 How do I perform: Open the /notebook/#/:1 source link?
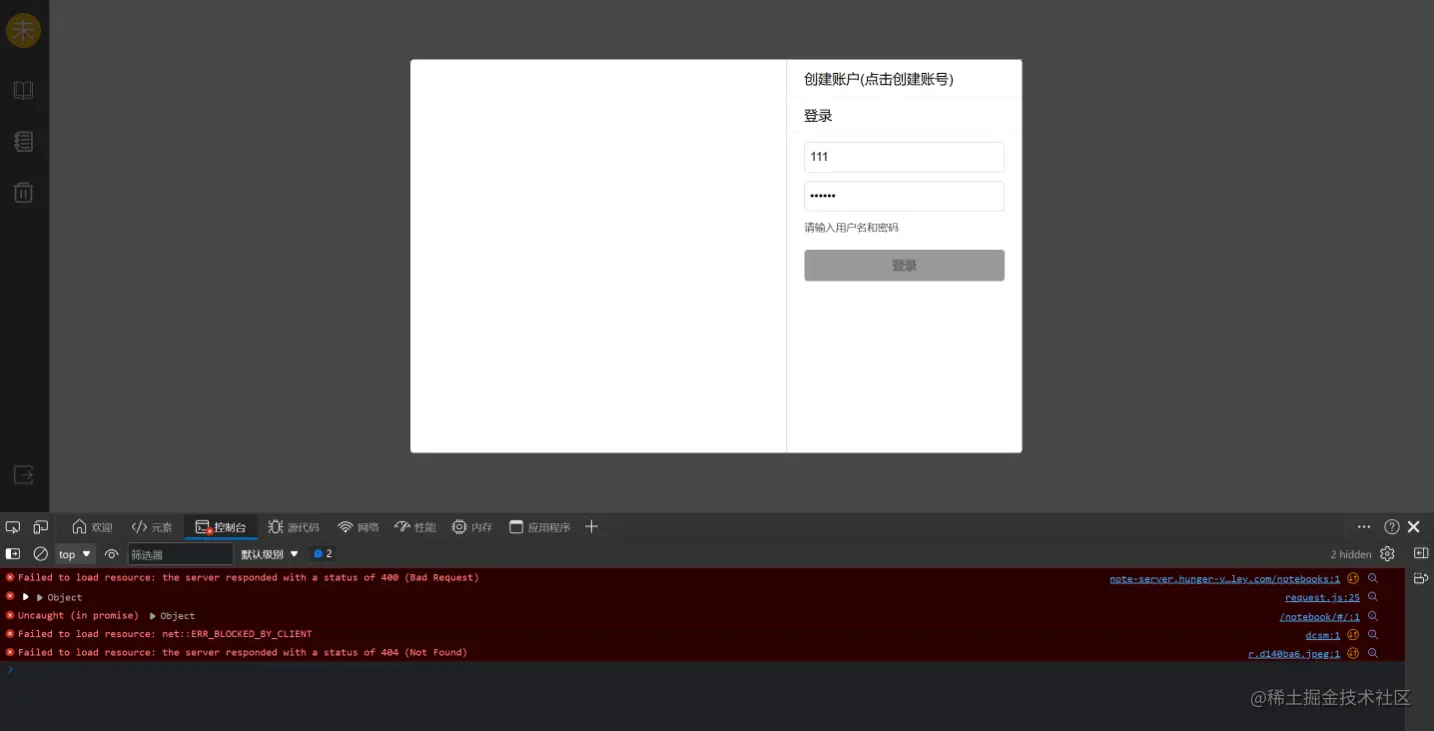click(1319, 617)
